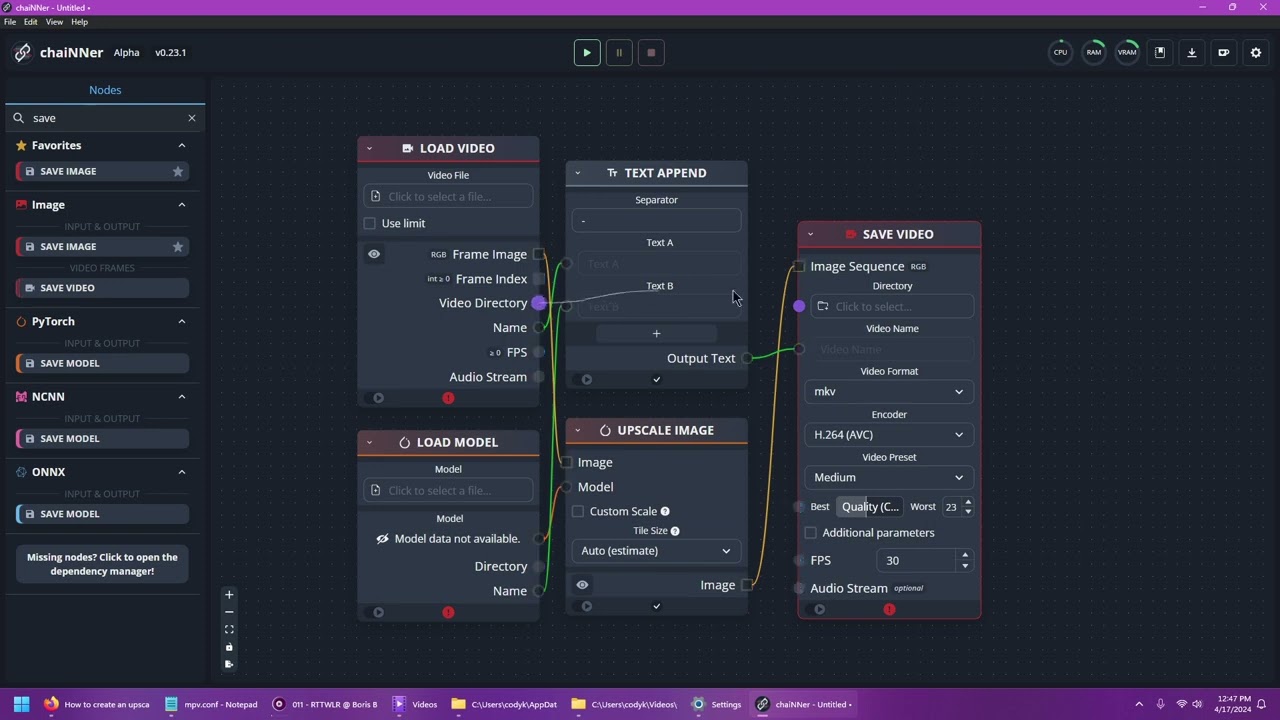The width and height of the screenshot is (1280, 720).
Task: Collapse the Image category
Action: (x=182, y=205)
